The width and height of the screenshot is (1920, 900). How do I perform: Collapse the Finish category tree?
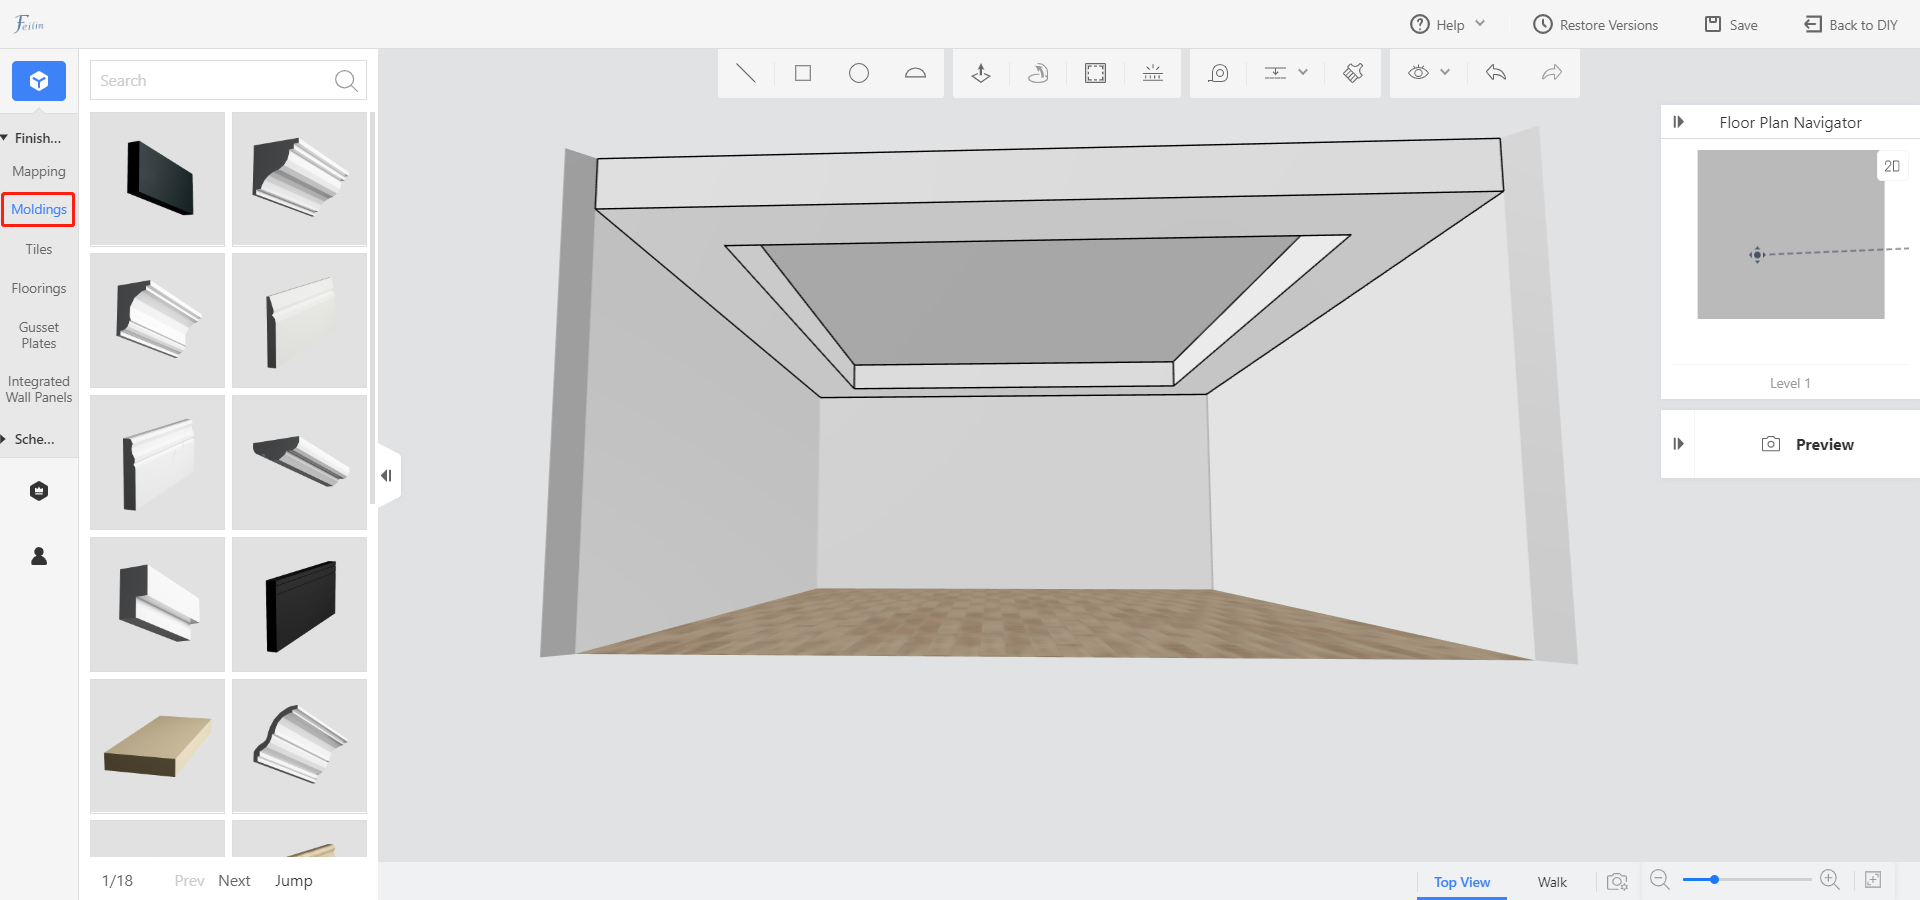point(5,138)
